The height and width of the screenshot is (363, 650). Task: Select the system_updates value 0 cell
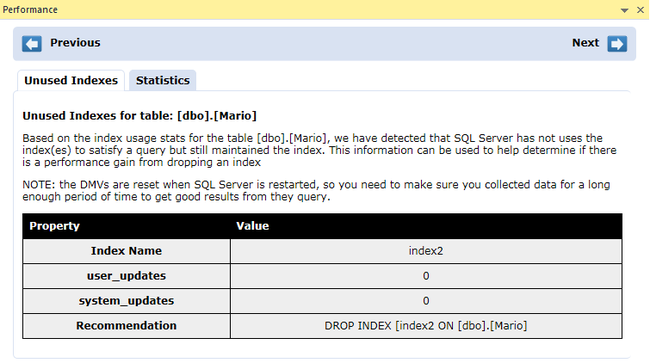[x=426, y=301]
